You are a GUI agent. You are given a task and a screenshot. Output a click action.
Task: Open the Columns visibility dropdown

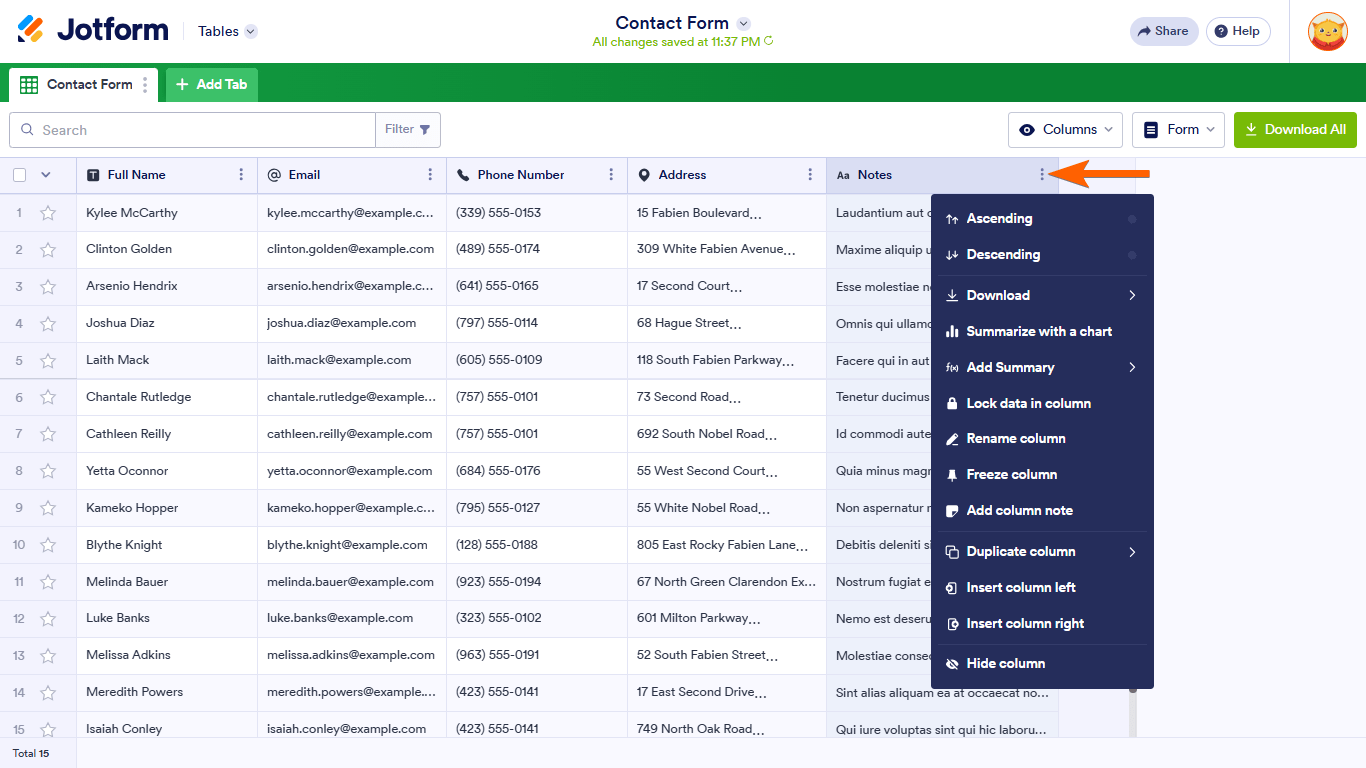[x=1067, y=130]
